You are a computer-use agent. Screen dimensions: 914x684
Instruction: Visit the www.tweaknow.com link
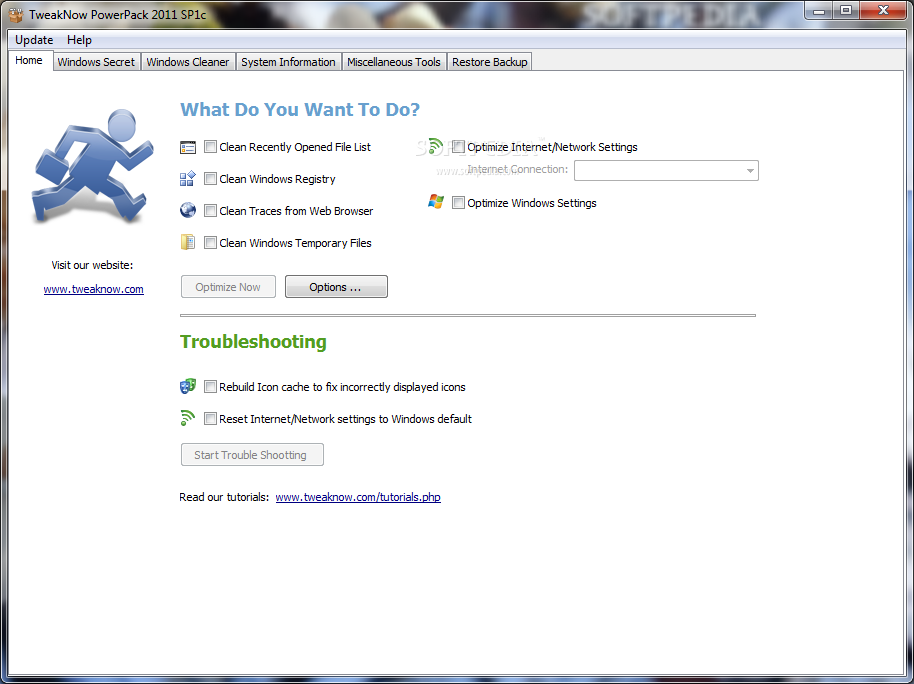[x=93, y=289]
